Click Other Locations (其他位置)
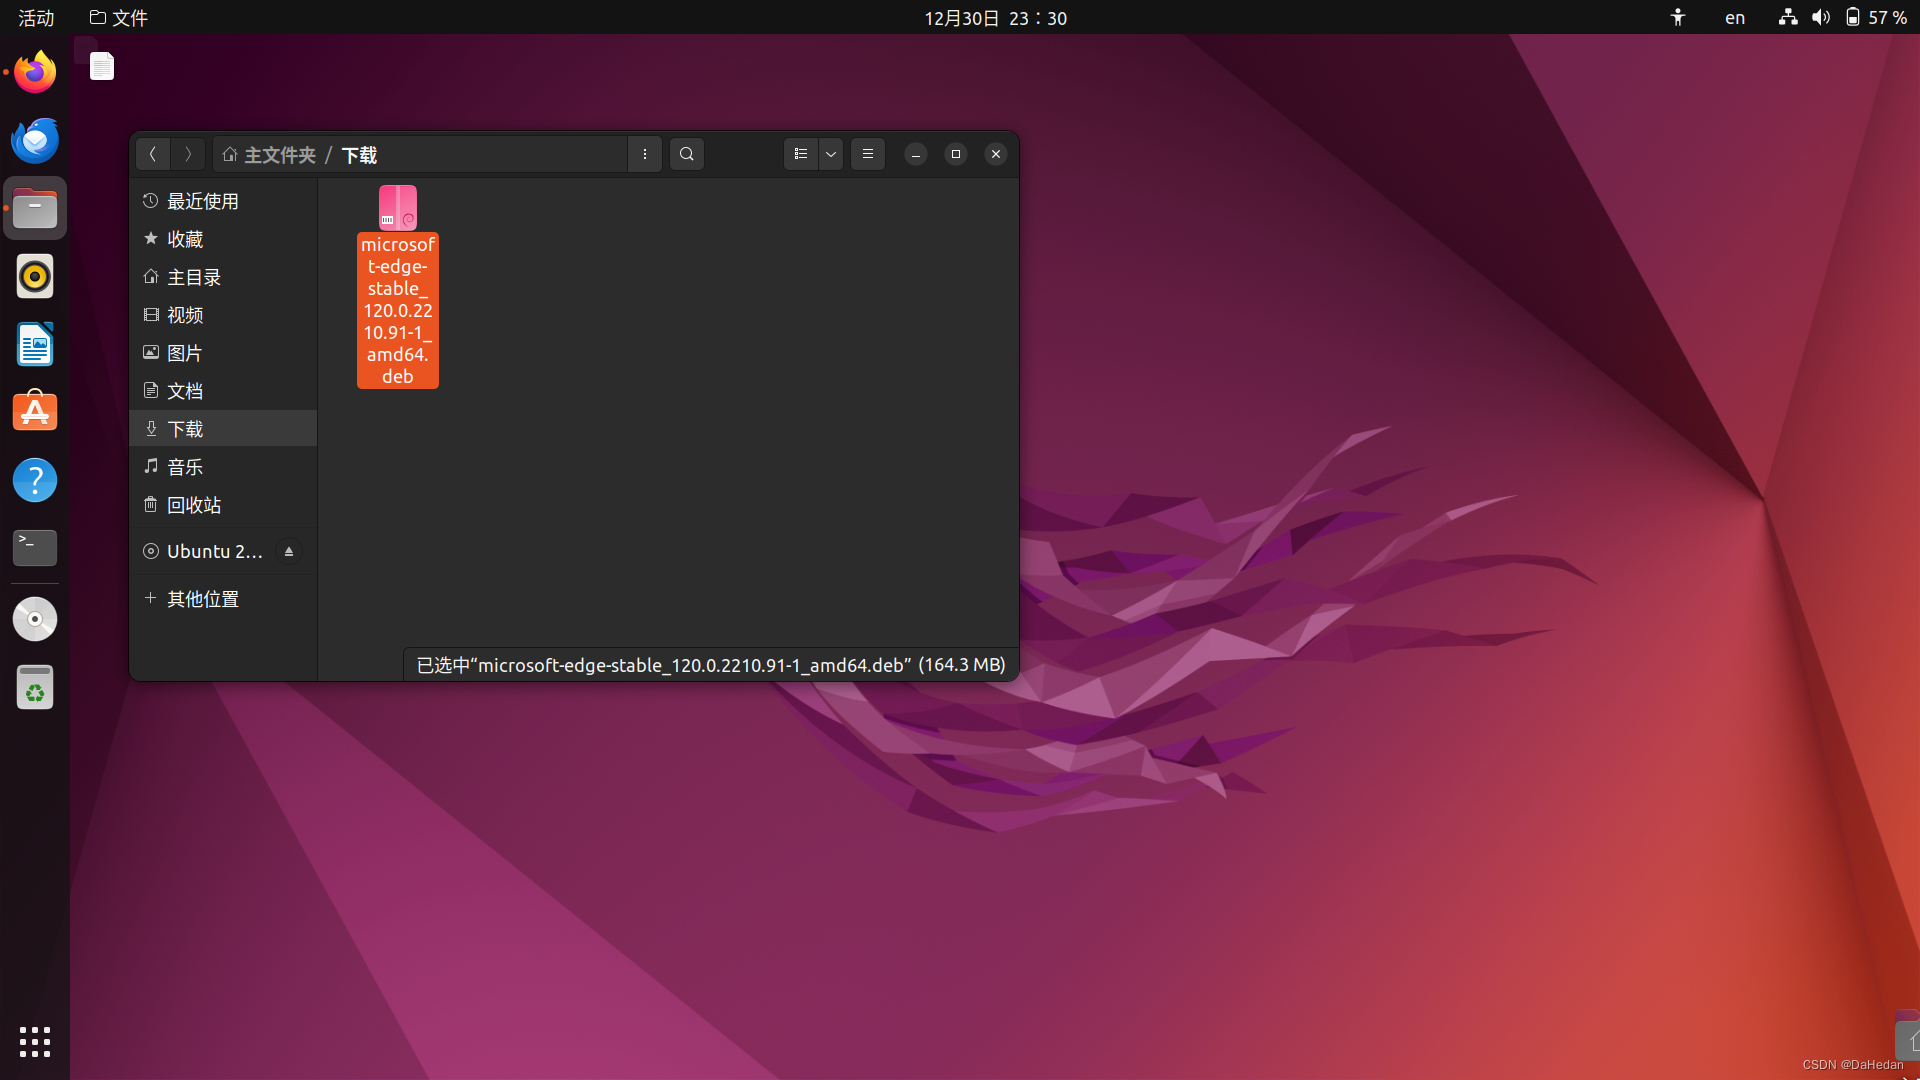This screenshot has width=1920, height=1080. (x=203, y=599)
